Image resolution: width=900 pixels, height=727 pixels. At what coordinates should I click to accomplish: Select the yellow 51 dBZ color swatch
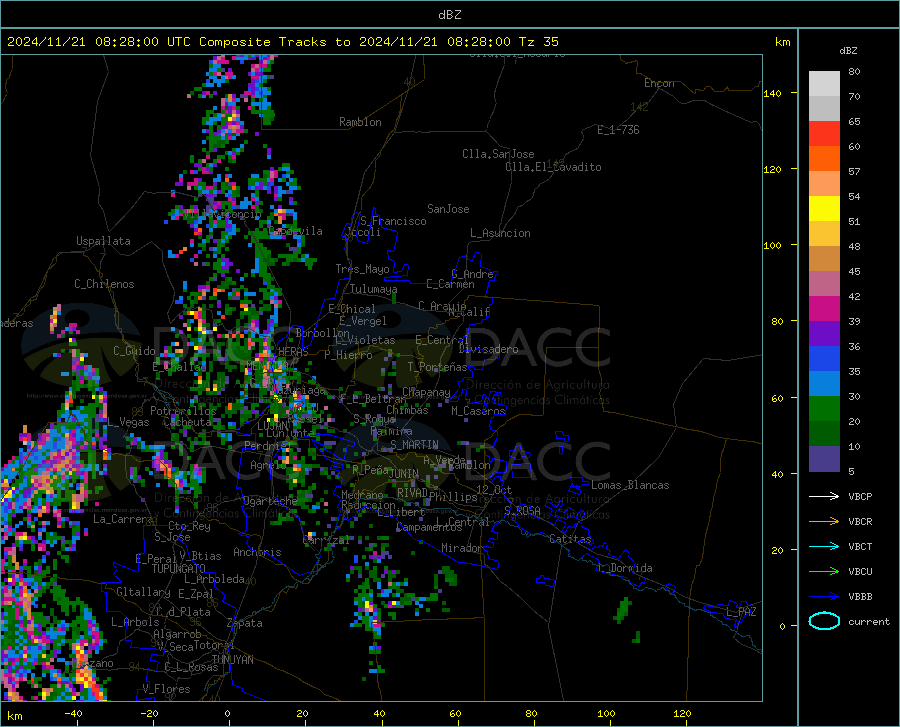coord(824,208)
